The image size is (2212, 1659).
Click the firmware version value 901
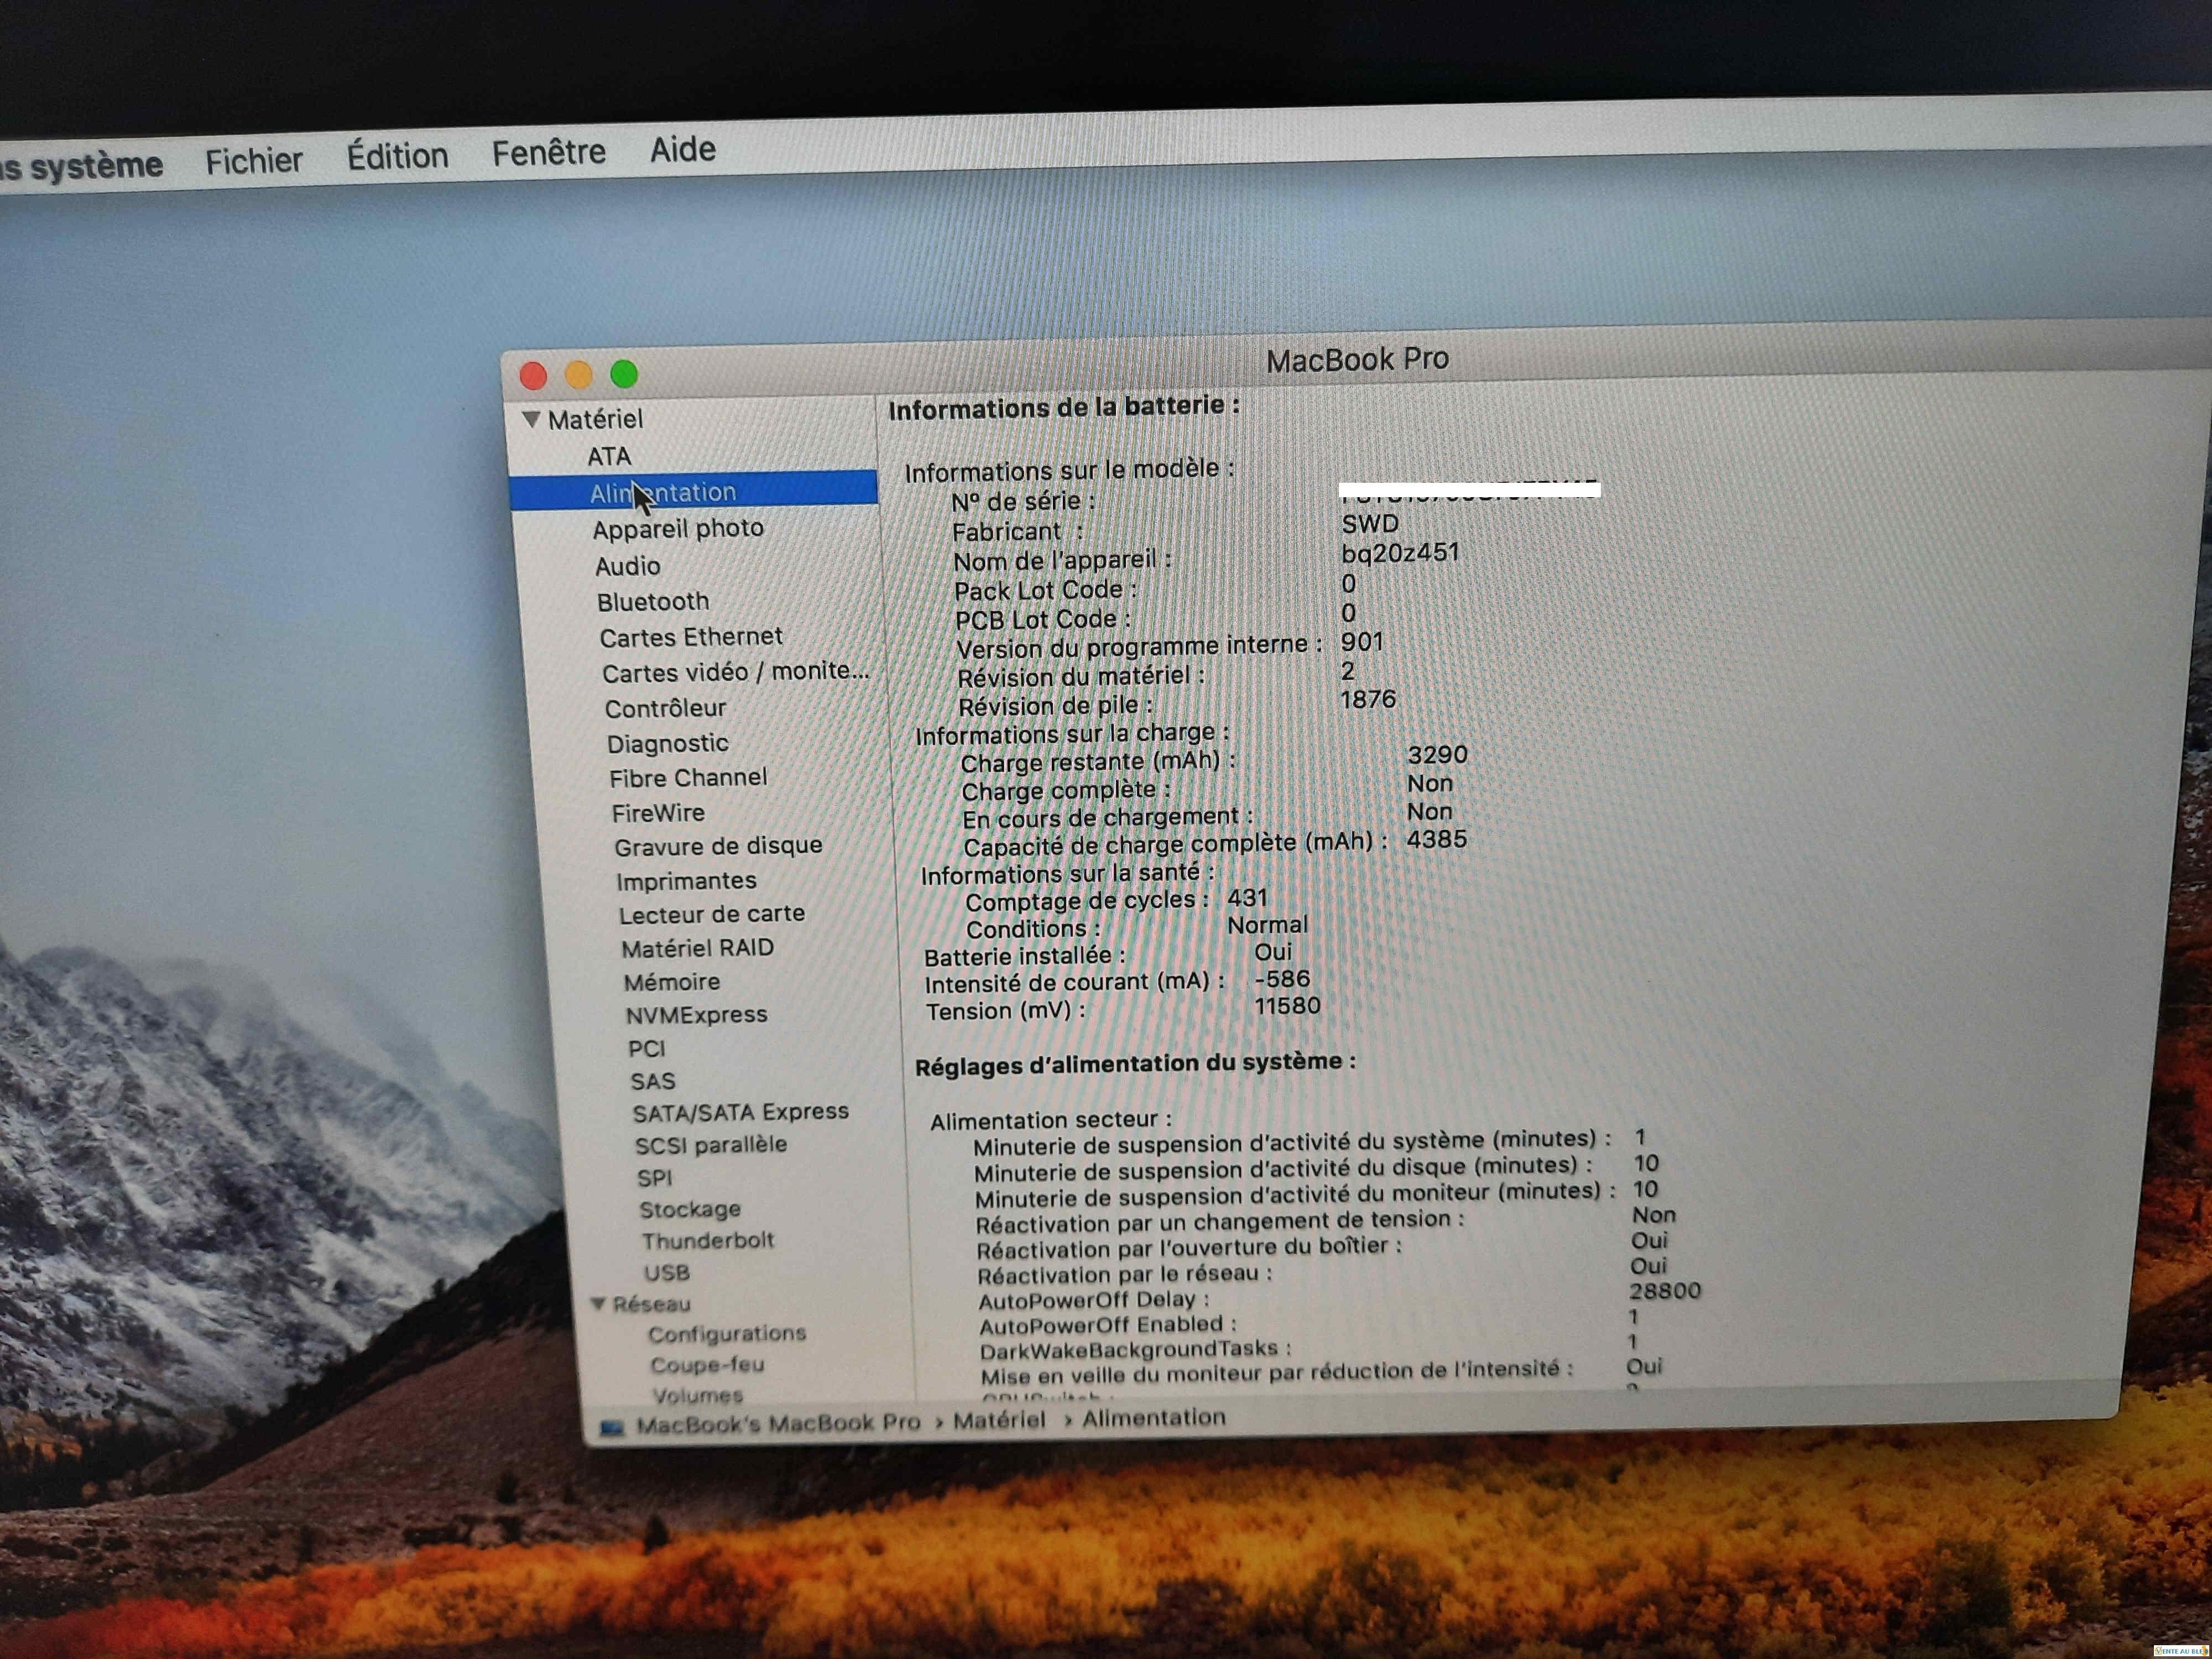coord(1362,642)
